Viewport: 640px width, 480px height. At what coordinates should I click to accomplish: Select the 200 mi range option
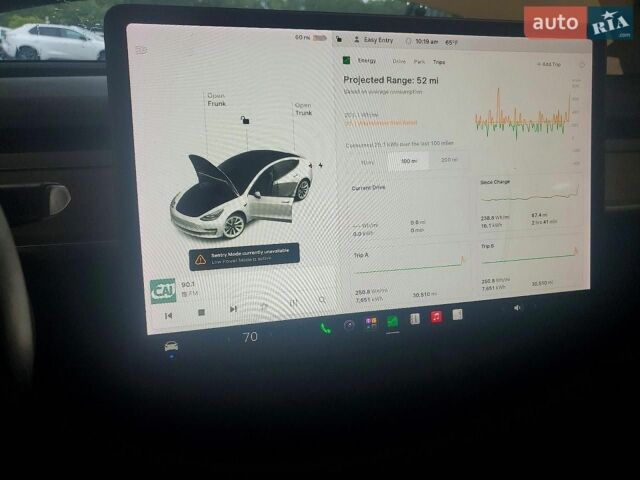[x=449, y=160]
